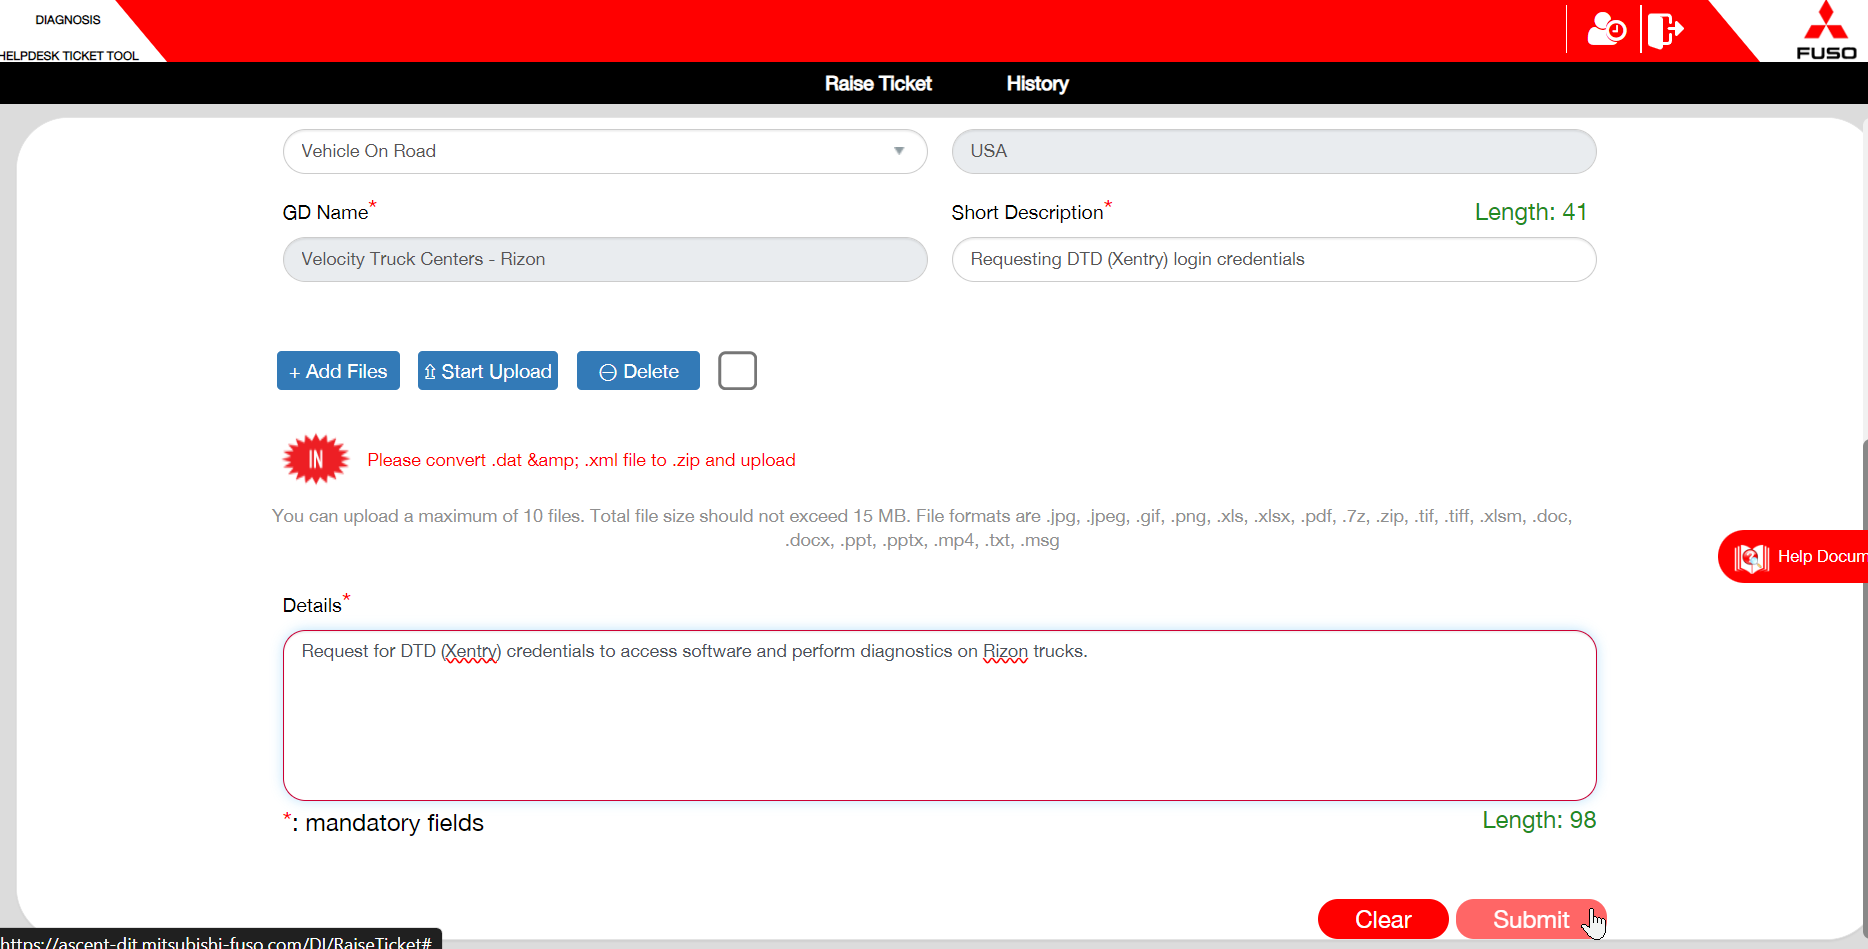Click the red Clear button
1868x949 pixels.
[1382, 919]
